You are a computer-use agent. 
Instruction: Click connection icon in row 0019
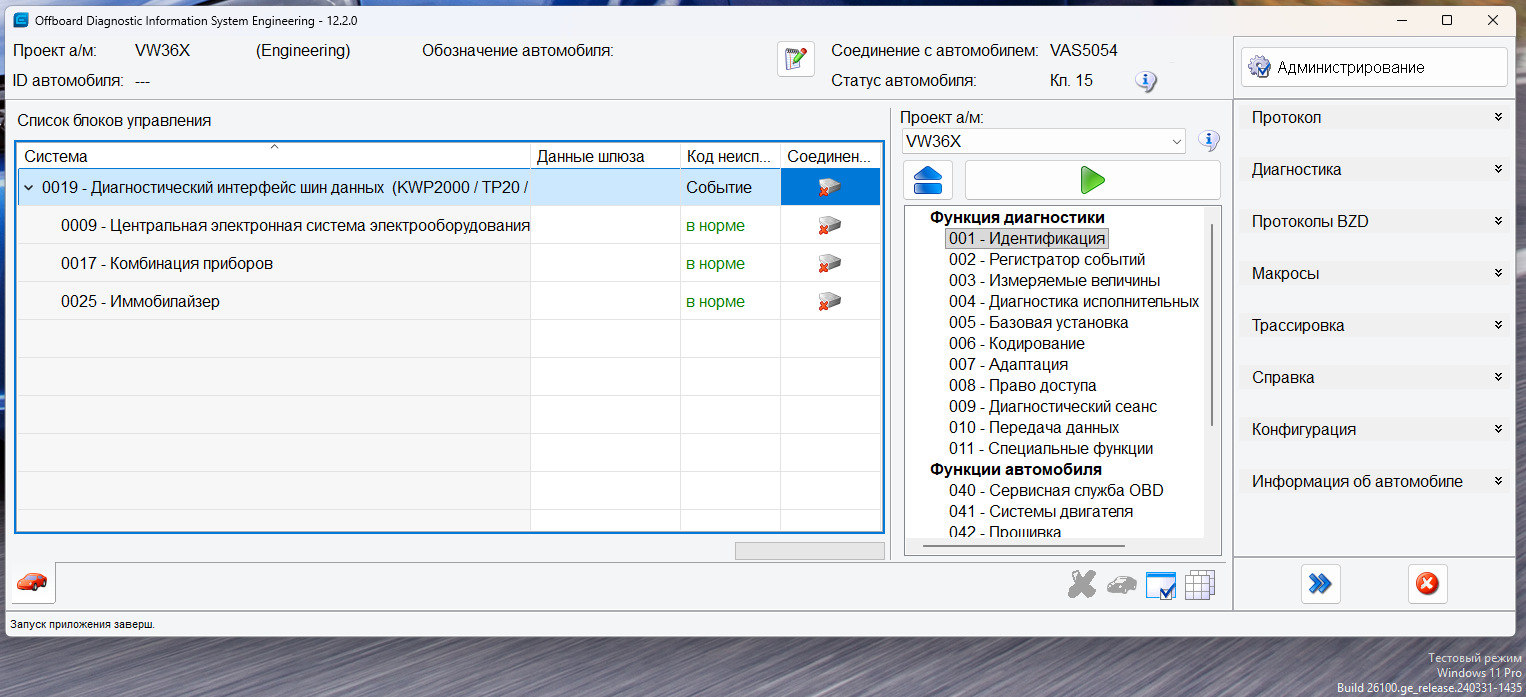(829, 187)
